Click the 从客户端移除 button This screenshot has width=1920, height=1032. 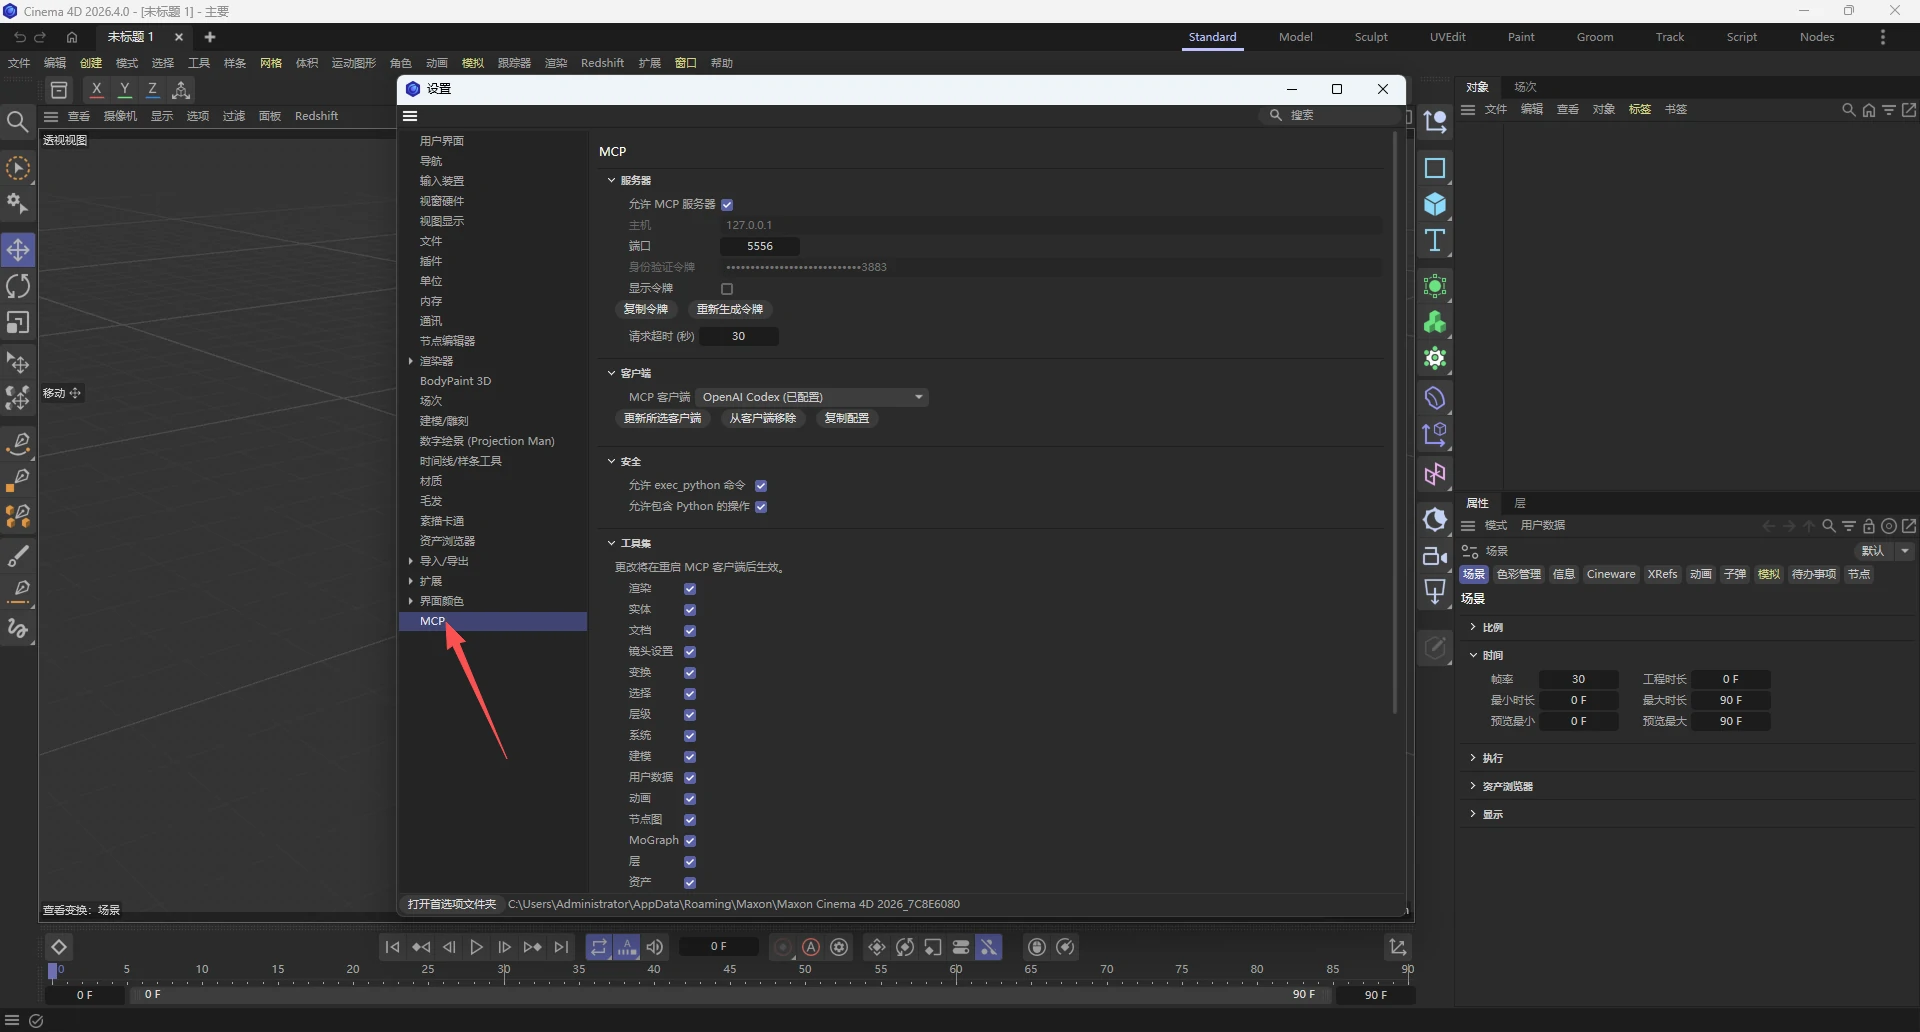[763, 418]
